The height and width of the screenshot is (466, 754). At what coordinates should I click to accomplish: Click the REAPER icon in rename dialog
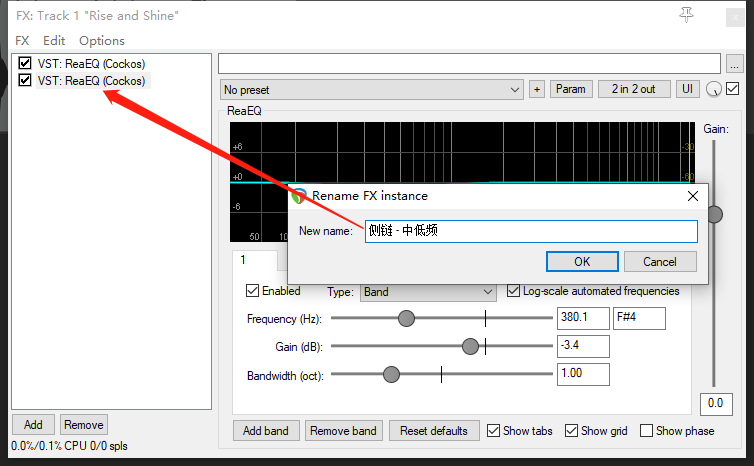[299, 196]
